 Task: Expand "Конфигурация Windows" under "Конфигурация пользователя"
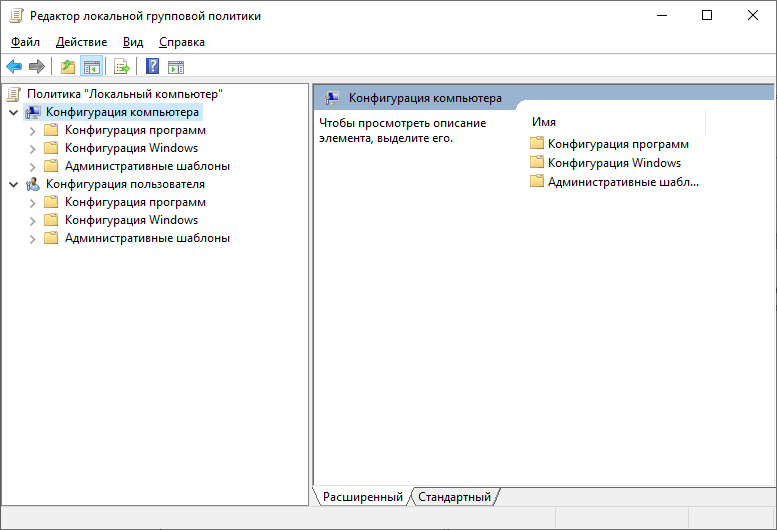tap(32, 220)
